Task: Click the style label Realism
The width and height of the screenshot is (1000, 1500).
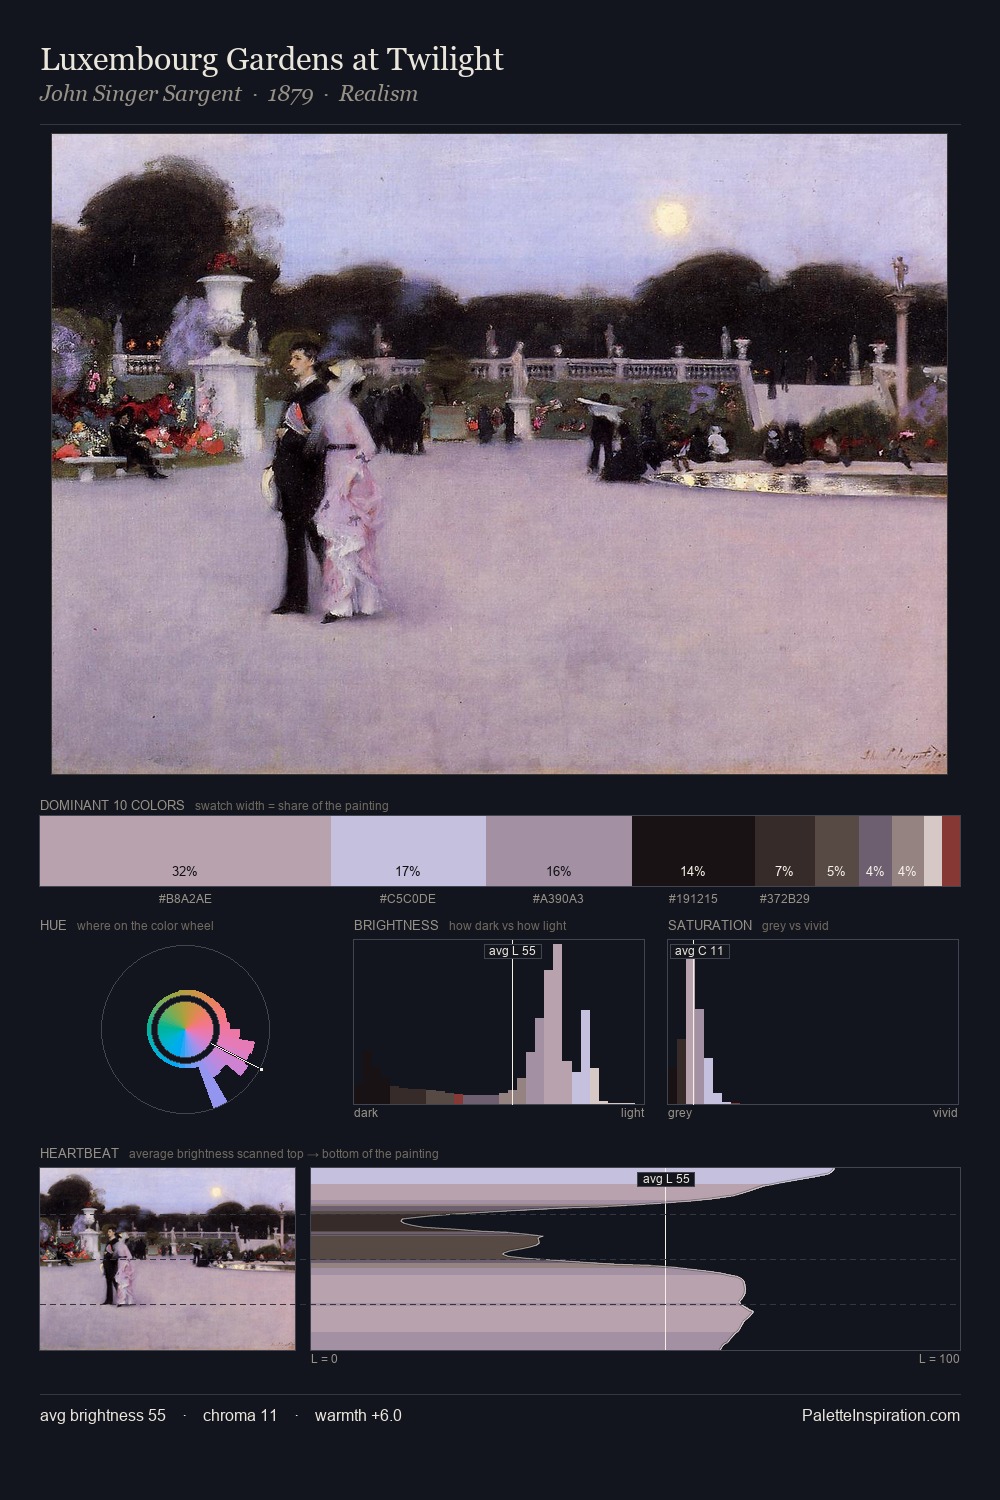Action: 378,94
